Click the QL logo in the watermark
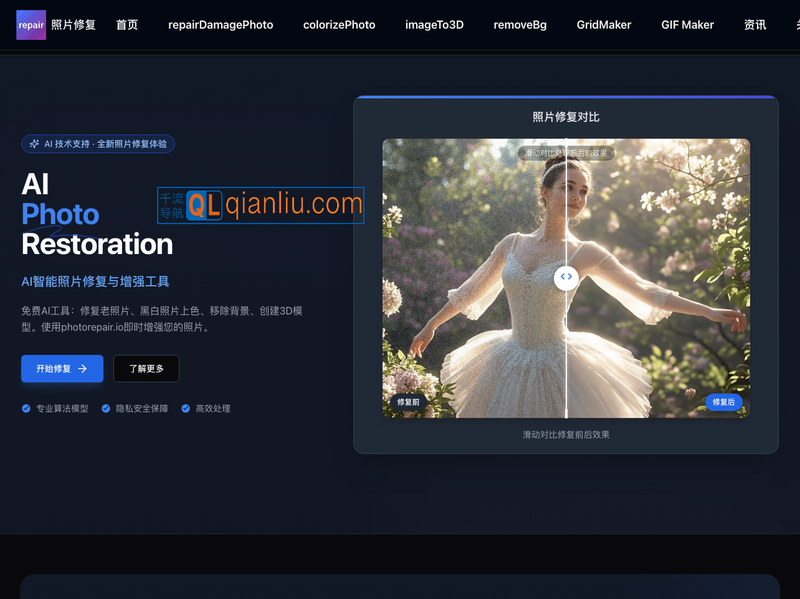 tap(203, 206)
